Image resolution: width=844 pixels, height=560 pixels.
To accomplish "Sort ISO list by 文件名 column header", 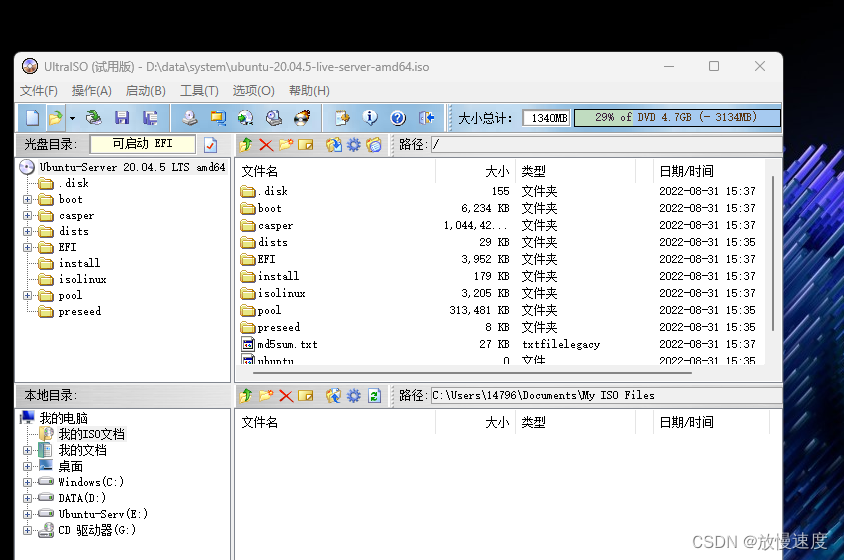I will click(336, 171).
